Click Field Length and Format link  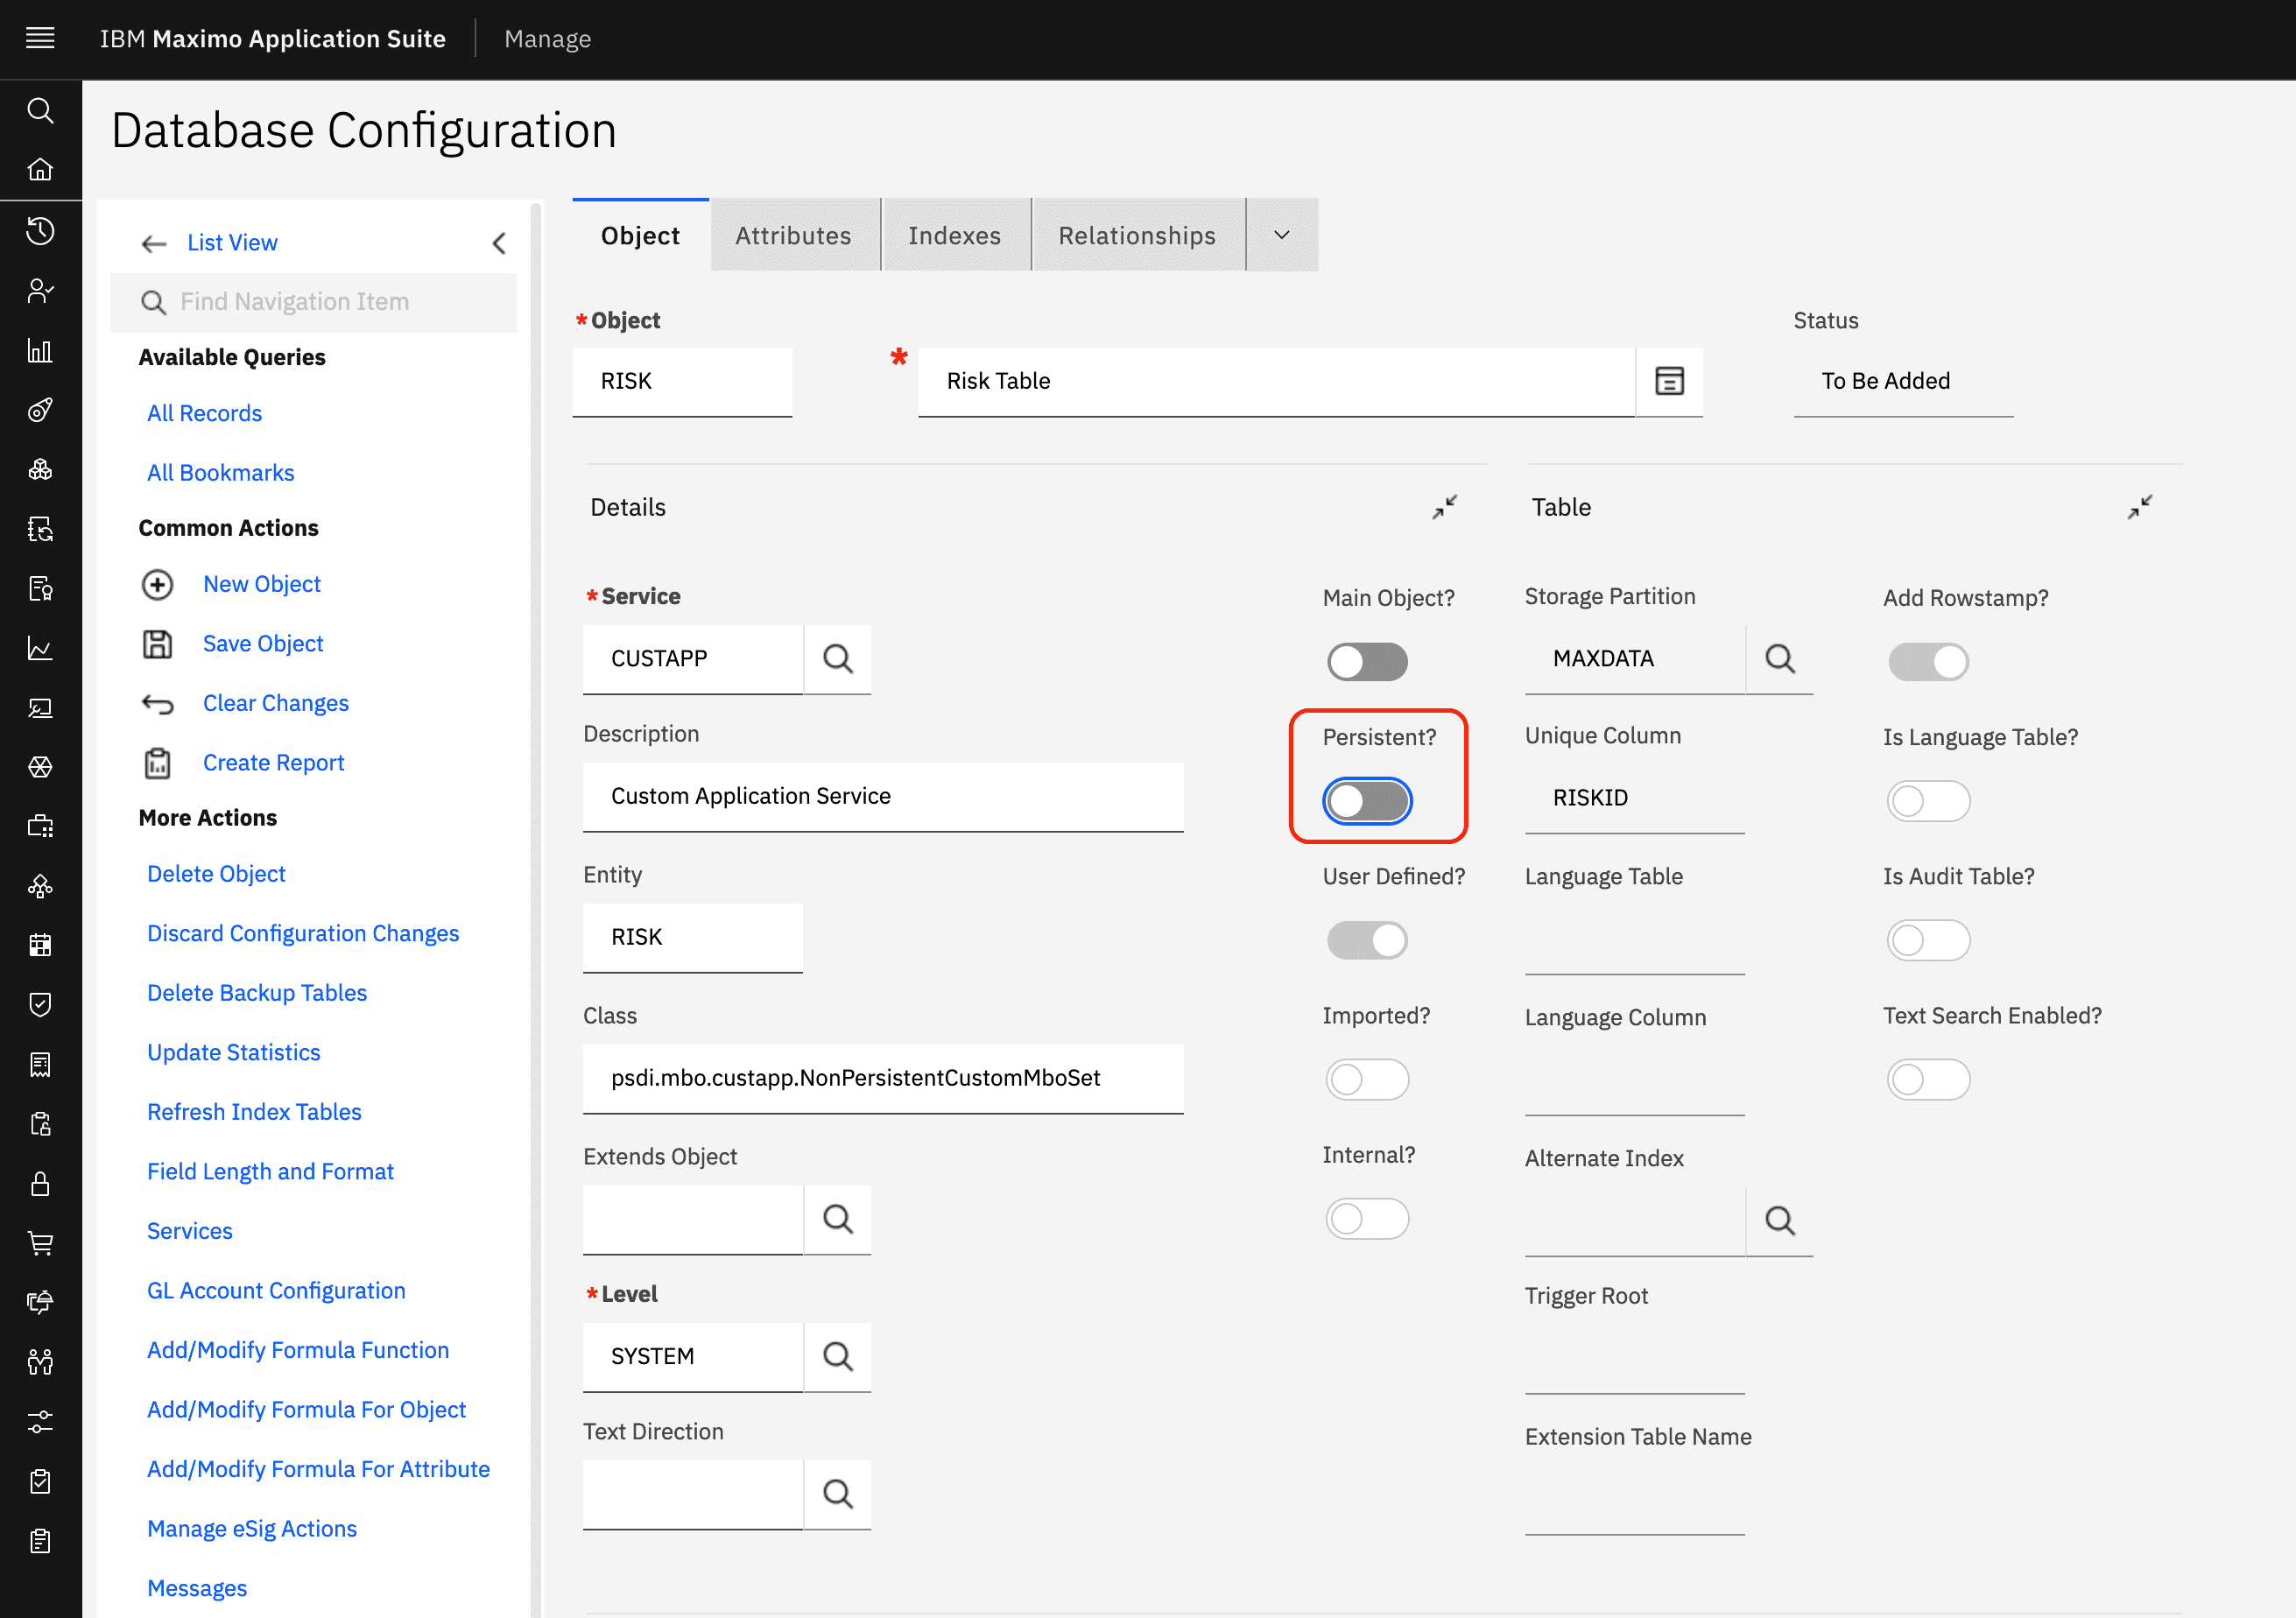270,1172
